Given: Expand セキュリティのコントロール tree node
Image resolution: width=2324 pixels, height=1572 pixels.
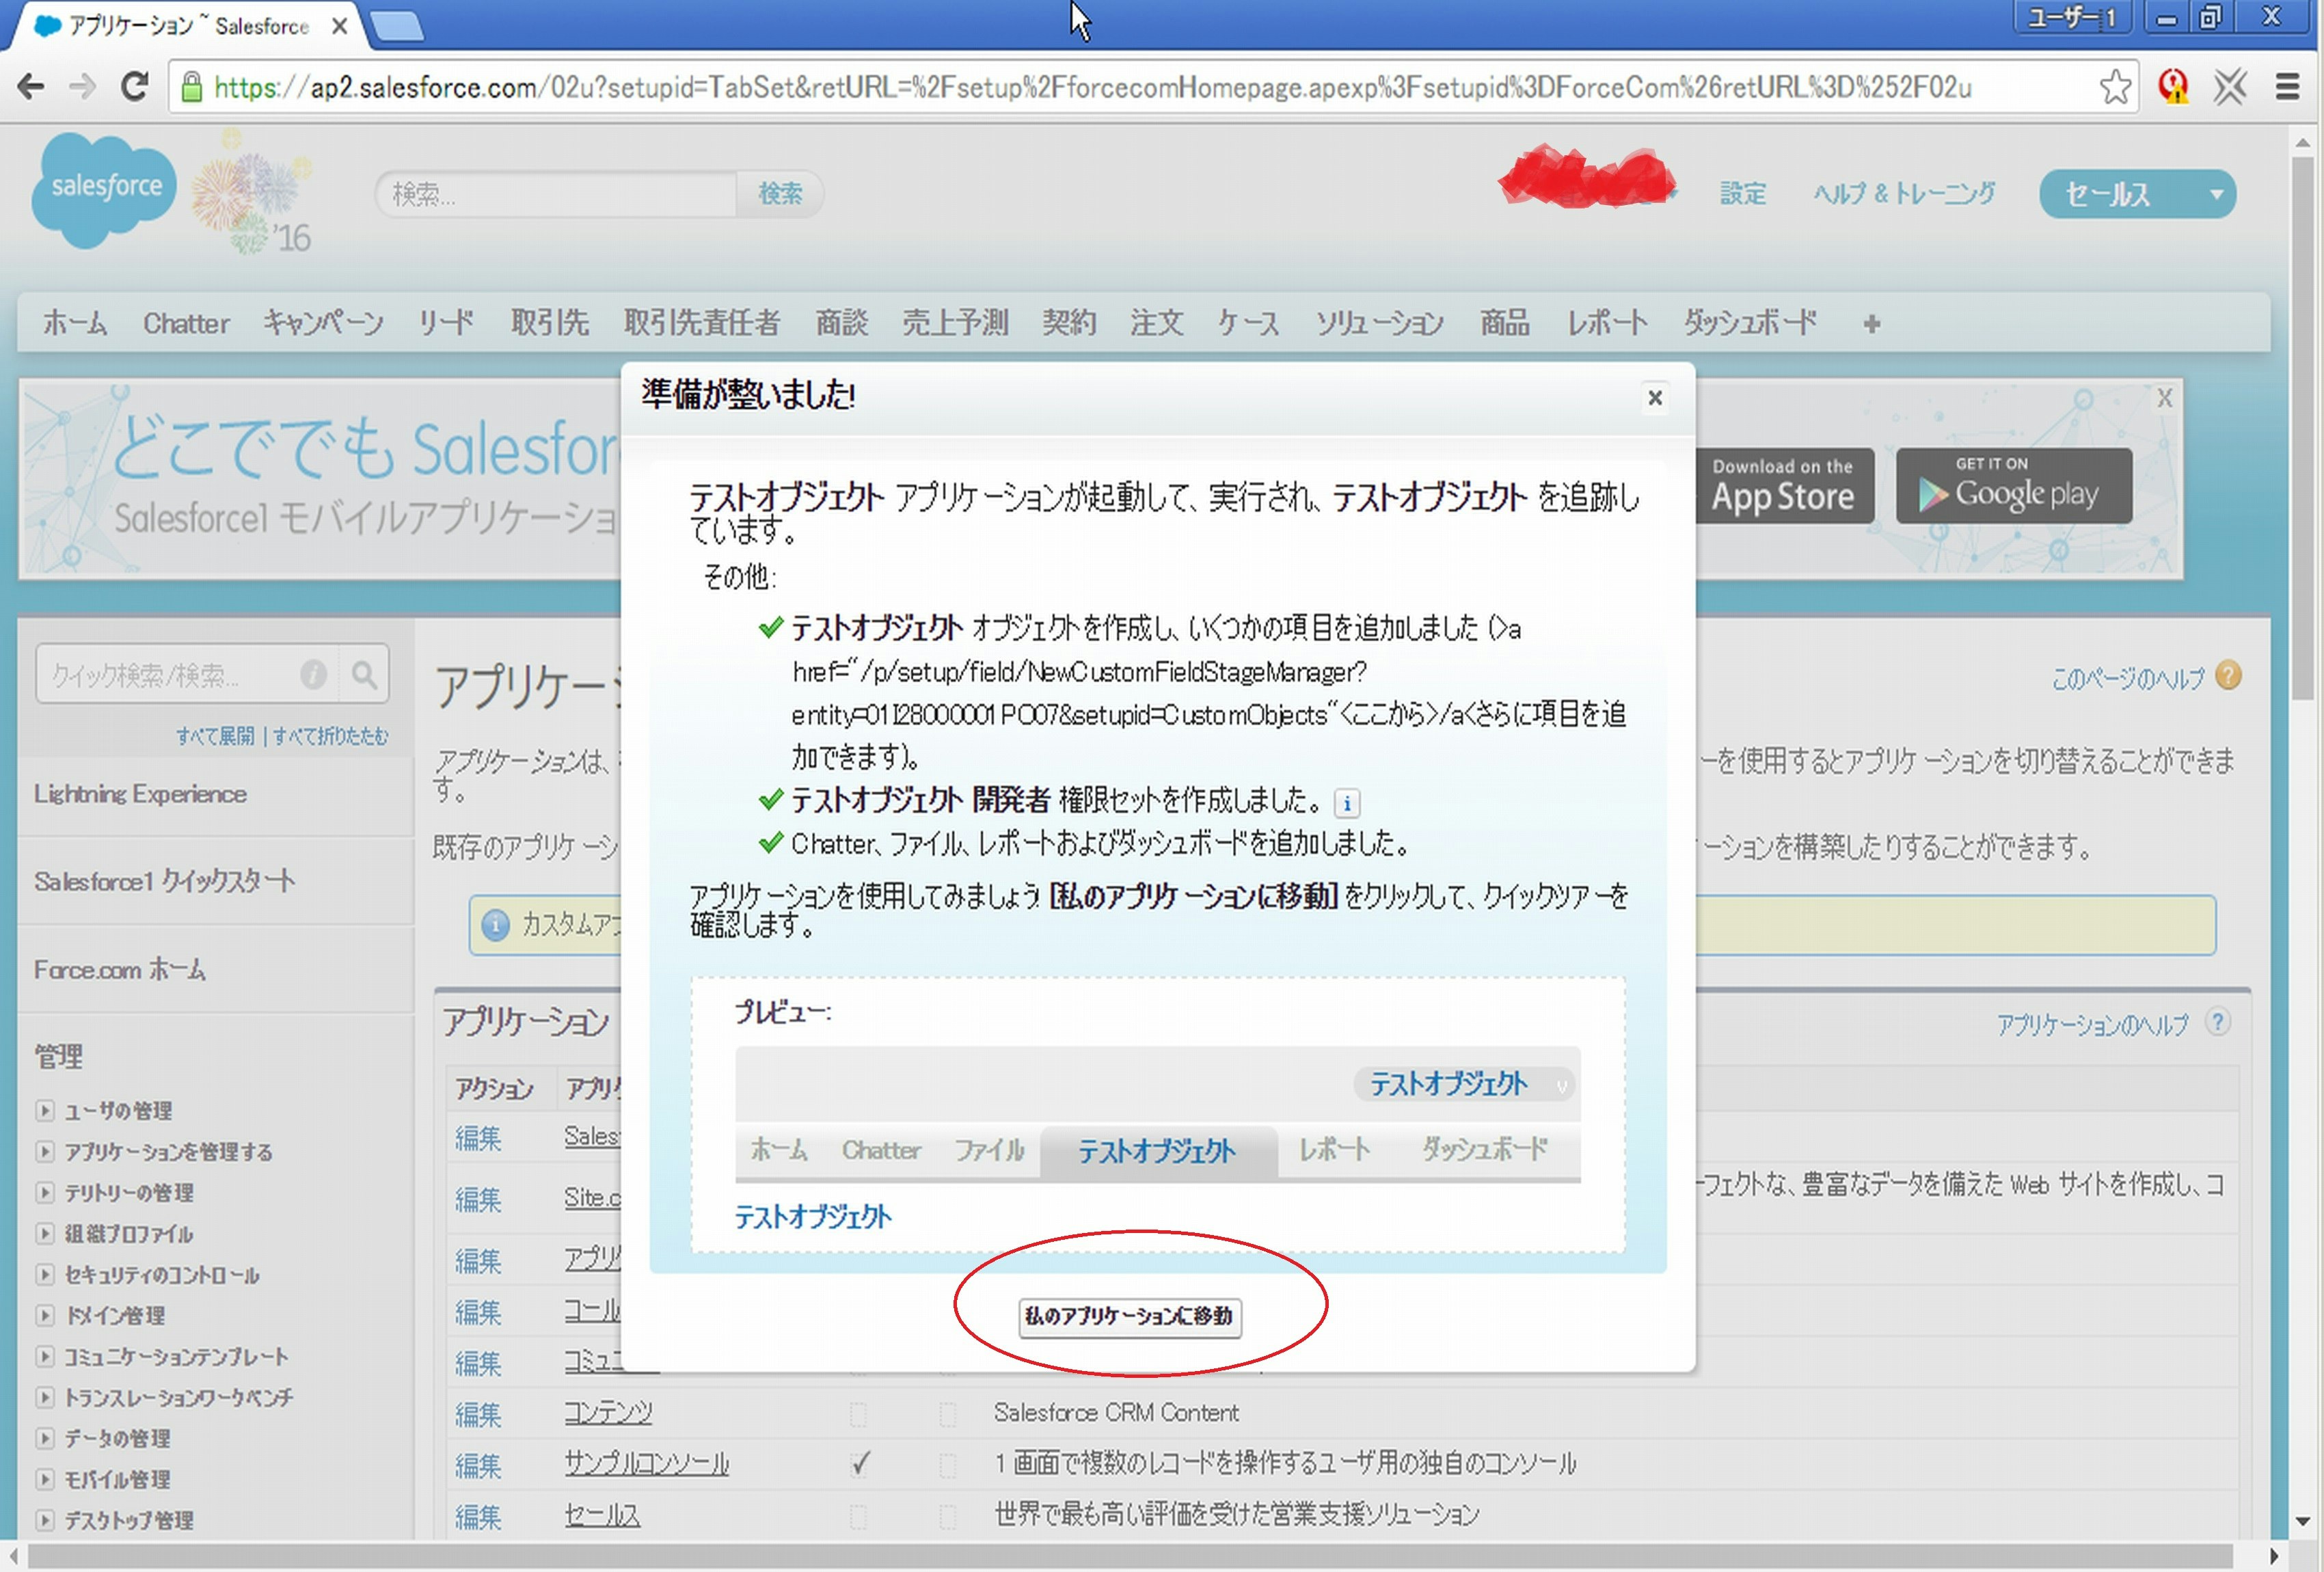Looking at the screenshot, I should (x=45, y=1274).
